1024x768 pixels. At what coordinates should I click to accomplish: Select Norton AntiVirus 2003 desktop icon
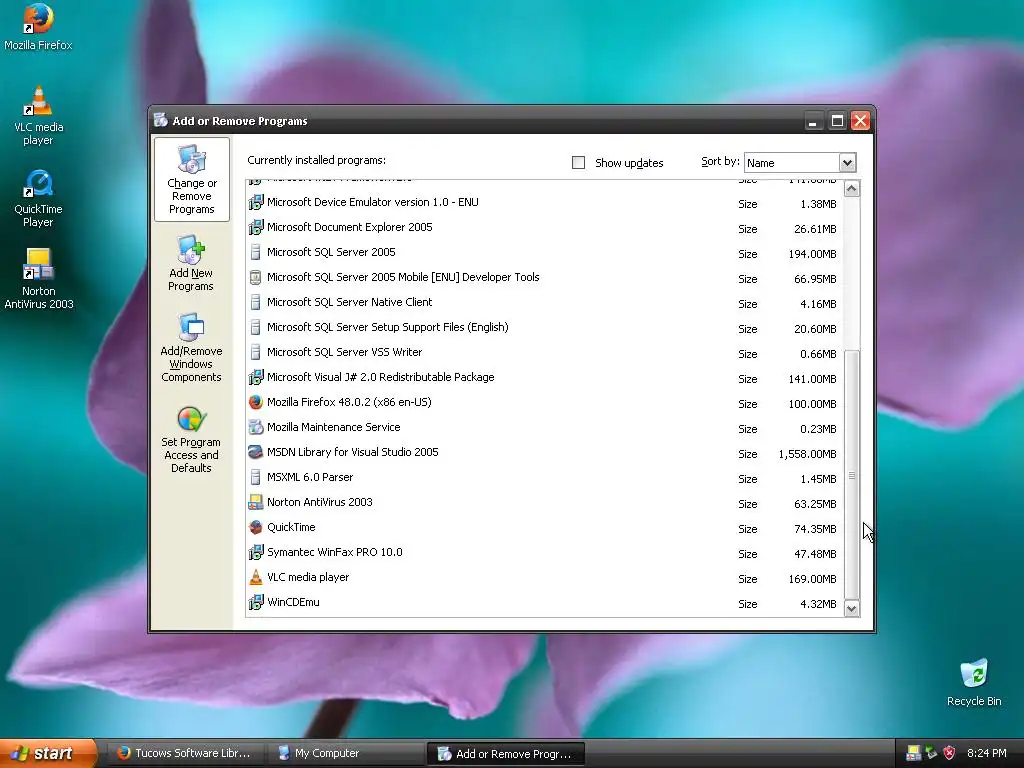38,279
